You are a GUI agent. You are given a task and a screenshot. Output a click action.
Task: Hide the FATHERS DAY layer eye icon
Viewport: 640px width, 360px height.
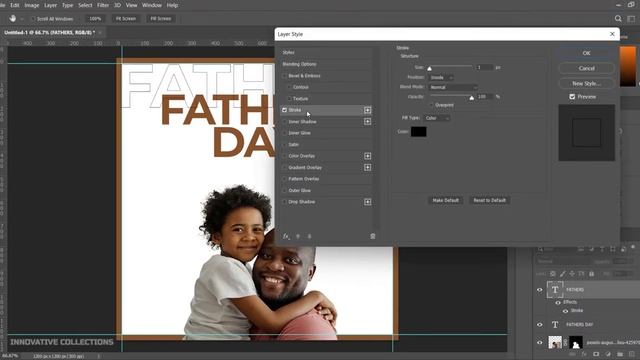540,324
